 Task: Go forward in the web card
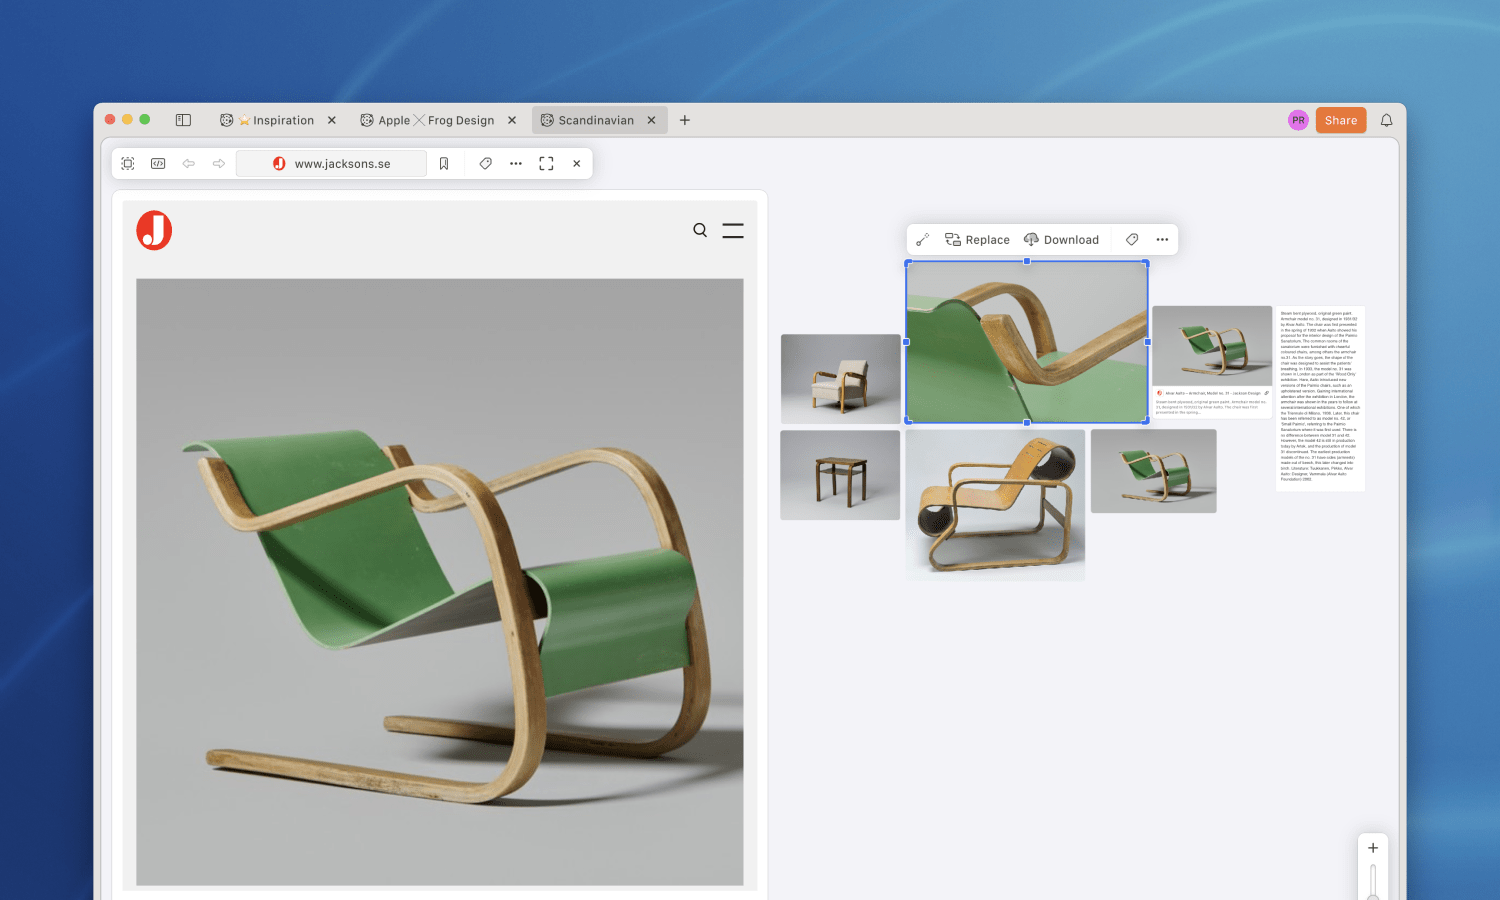tap(219, 163)
